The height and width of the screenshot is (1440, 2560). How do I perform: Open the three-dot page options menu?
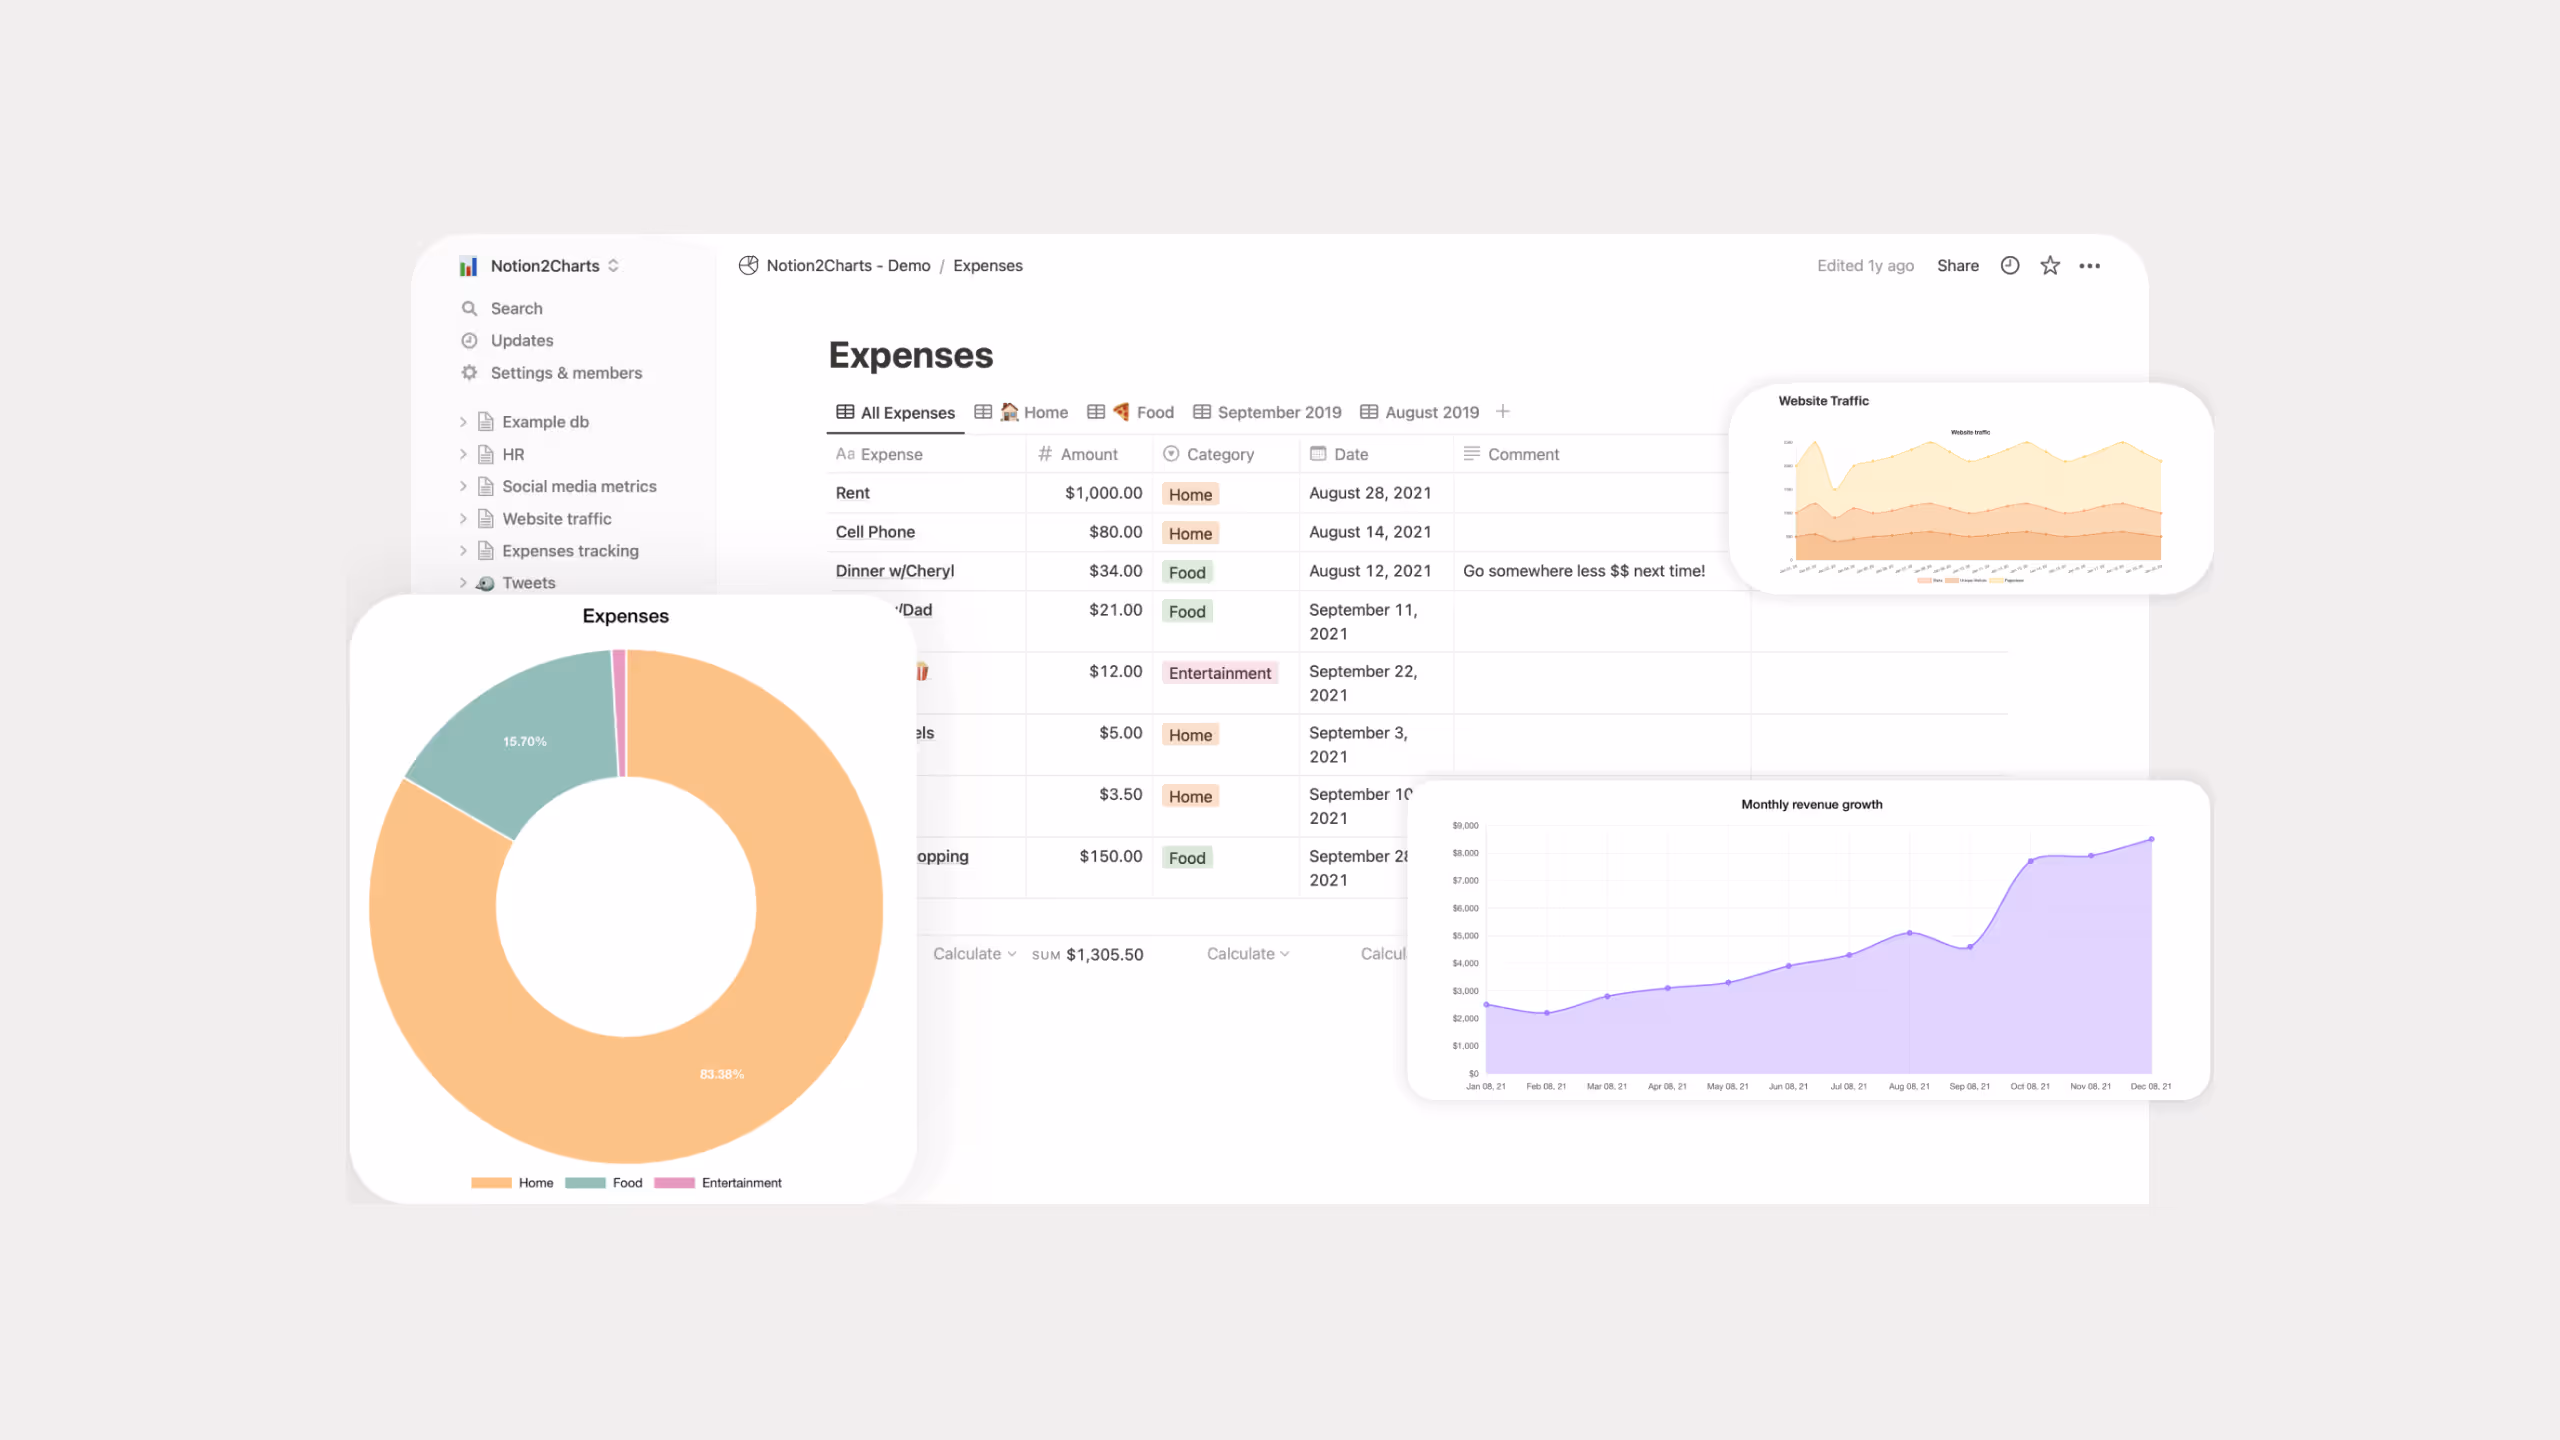pyautogui.click(x=2089, y=266)
